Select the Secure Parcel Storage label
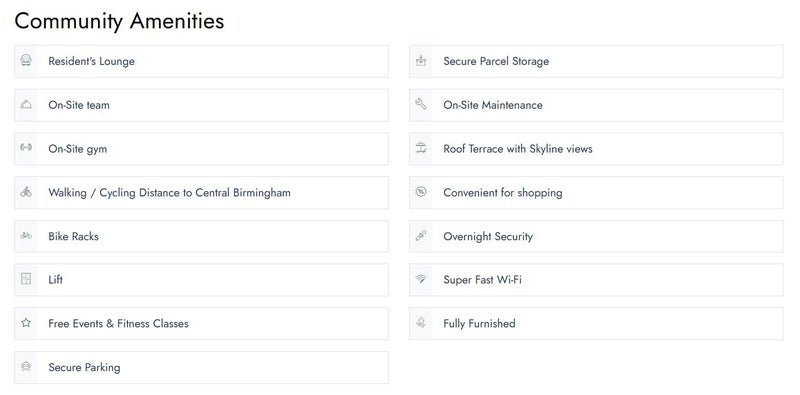 click(x=496, y=61)
